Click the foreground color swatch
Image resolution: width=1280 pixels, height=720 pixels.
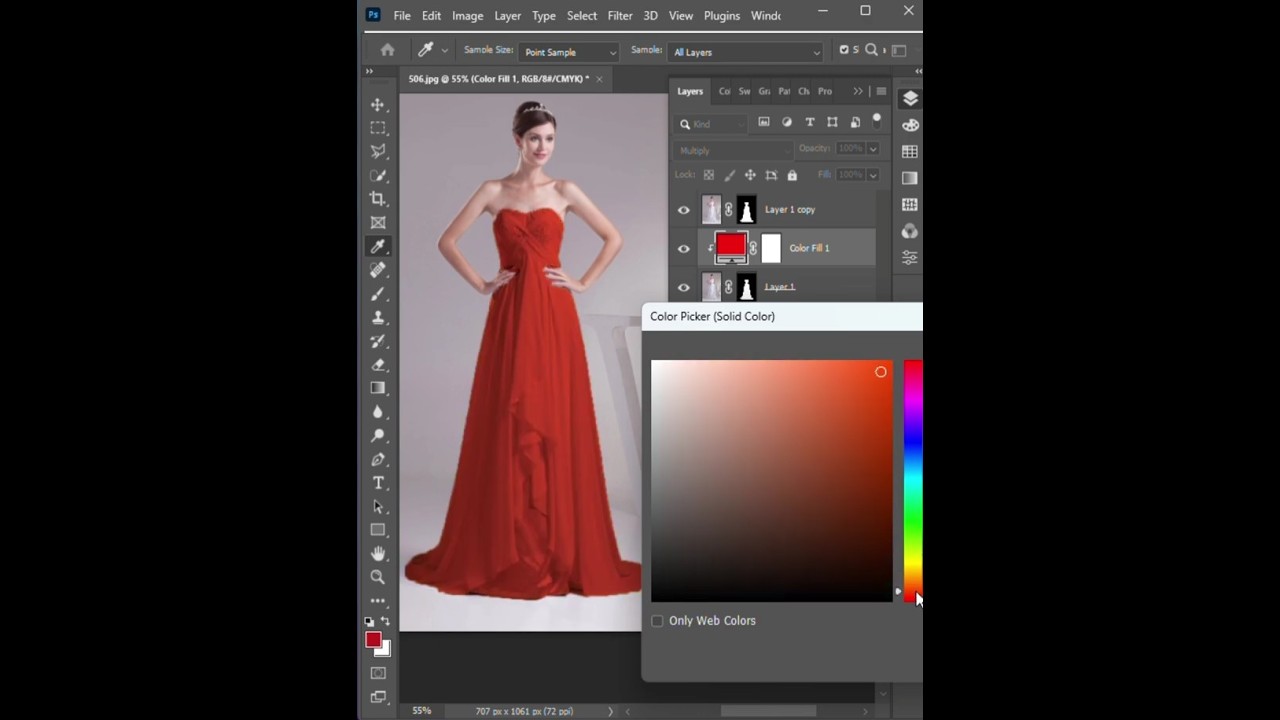point(373,640)
